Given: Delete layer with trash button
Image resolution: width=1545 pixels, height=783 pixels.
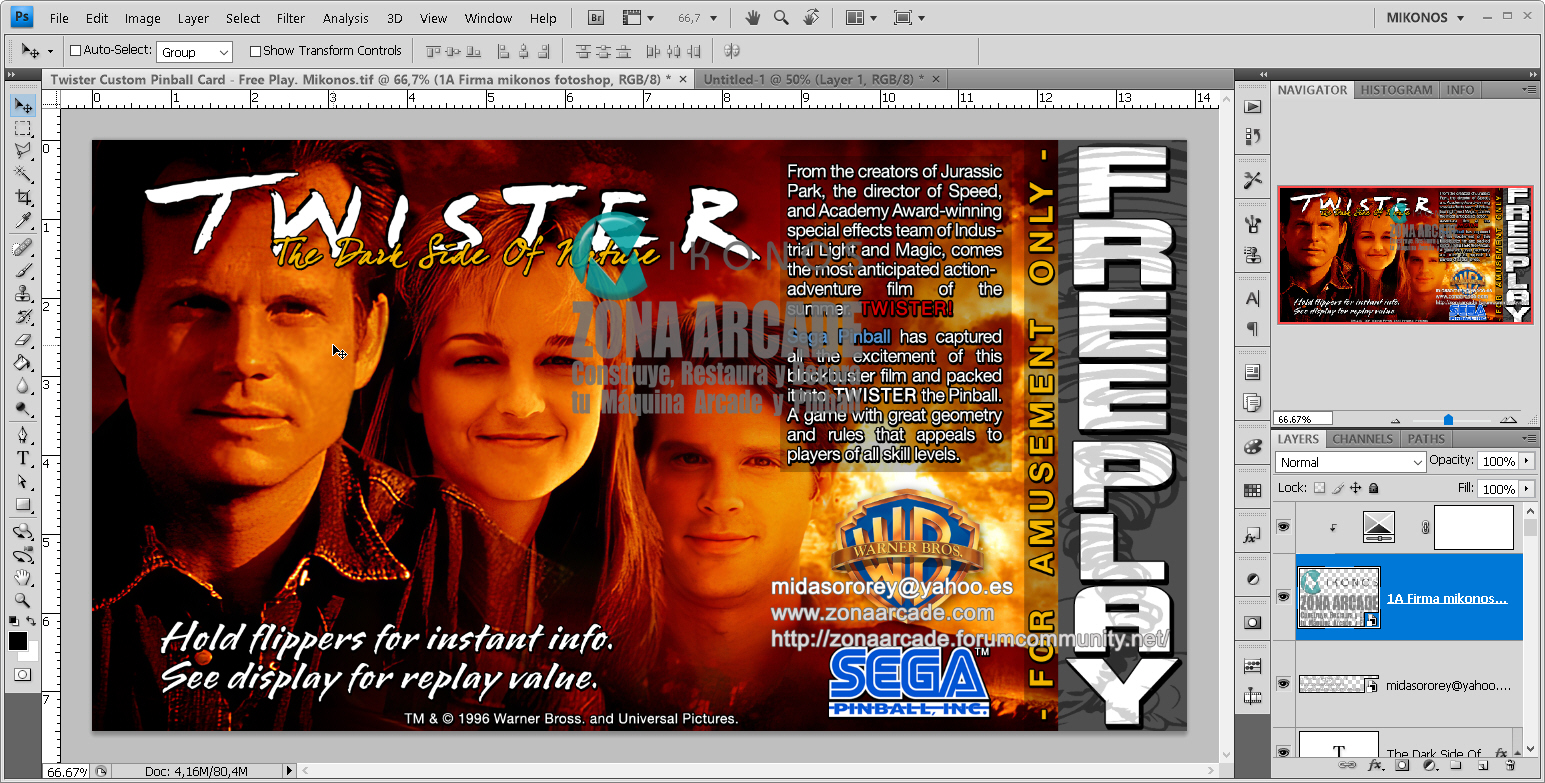Looking at the screenshot, I should (x=1510, y=765).
